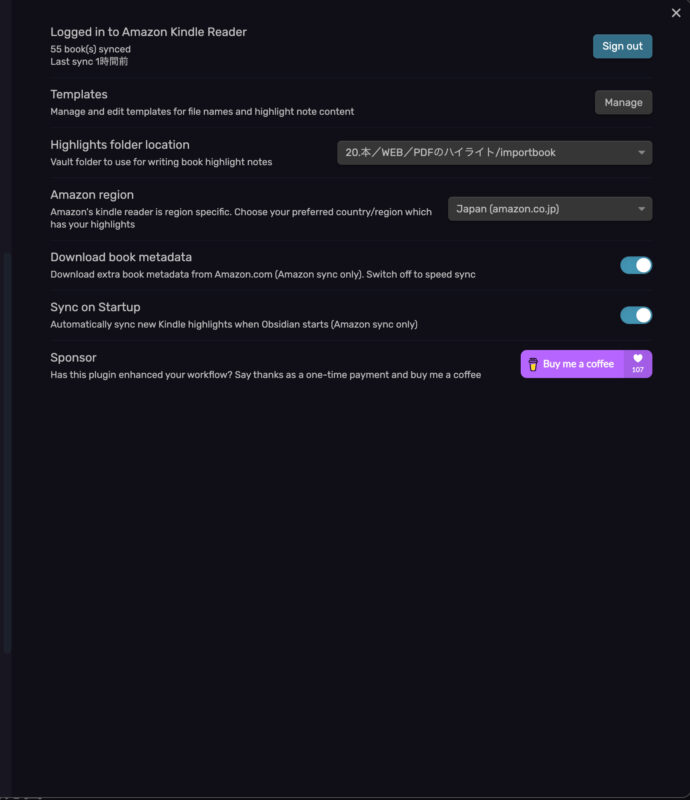Select the Templates setting title
This screenshot has width=690, height=800.
click(x=79, y=94)
